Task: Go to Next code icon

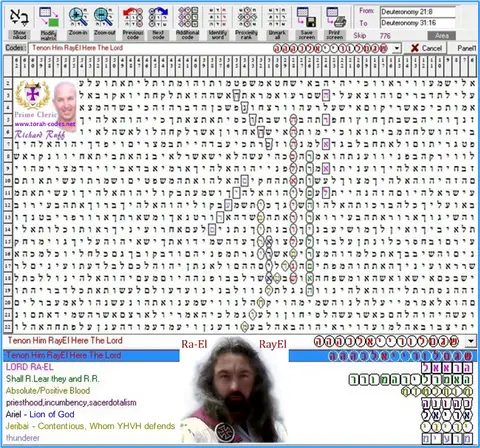Action: 158,17
